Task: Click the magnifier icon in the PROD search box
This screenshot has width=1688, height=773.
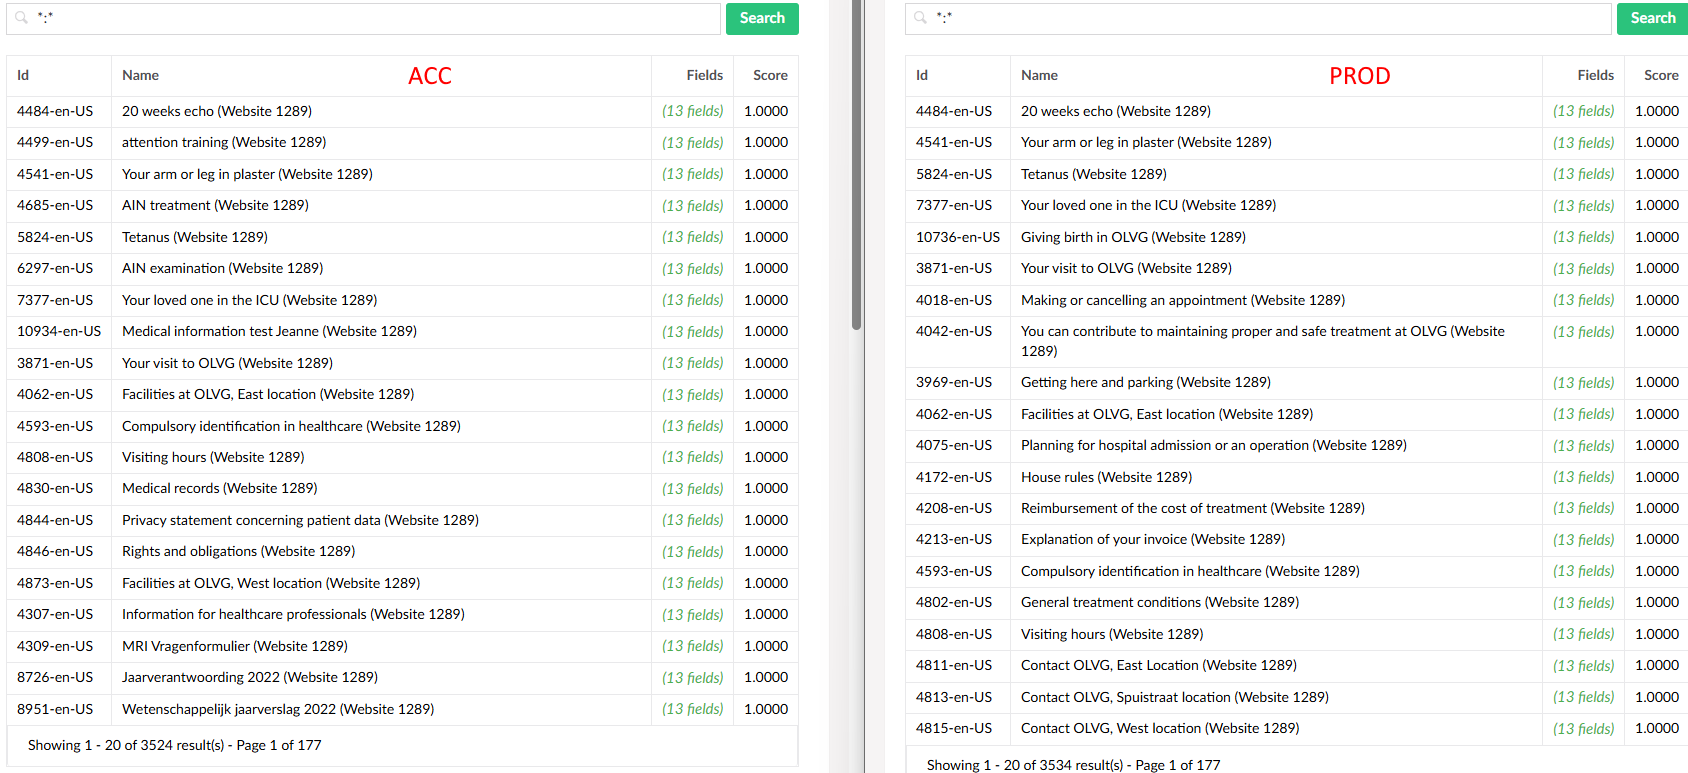Action: point(920,18)
